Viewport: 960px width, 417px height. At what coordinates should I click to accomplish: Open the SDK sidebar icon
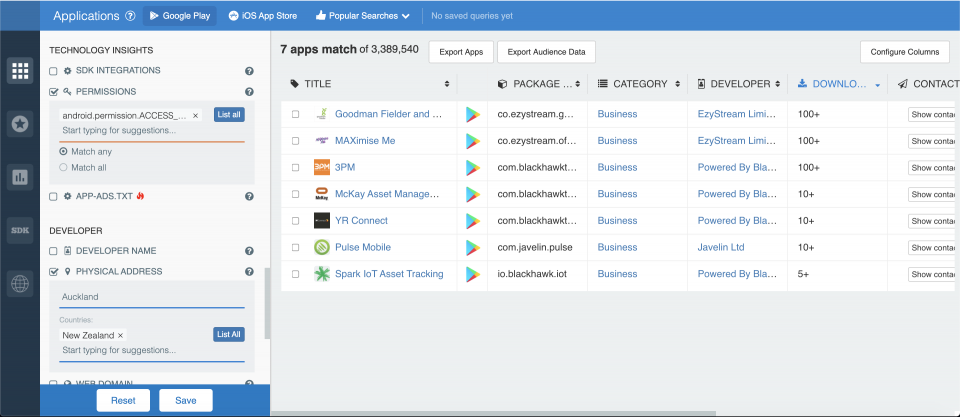[20, 230]
